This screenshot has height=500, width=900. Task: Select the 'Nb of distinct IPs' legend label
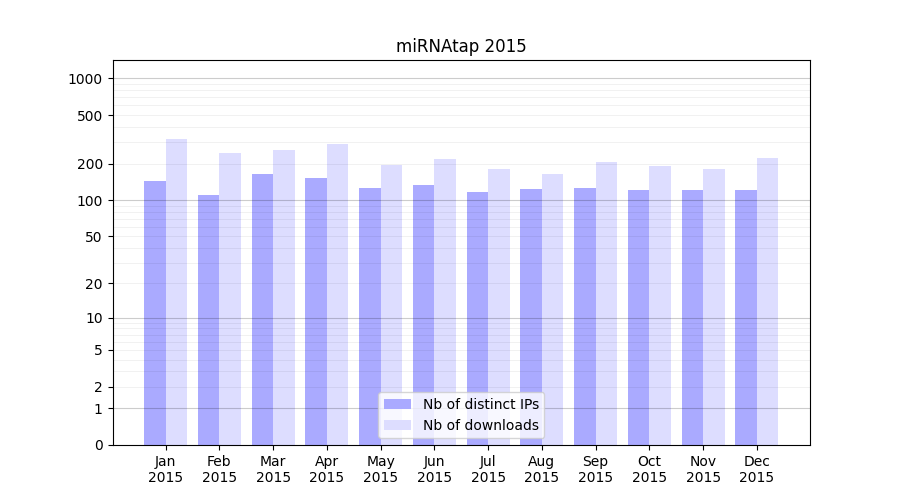click(x=480, y=404)
